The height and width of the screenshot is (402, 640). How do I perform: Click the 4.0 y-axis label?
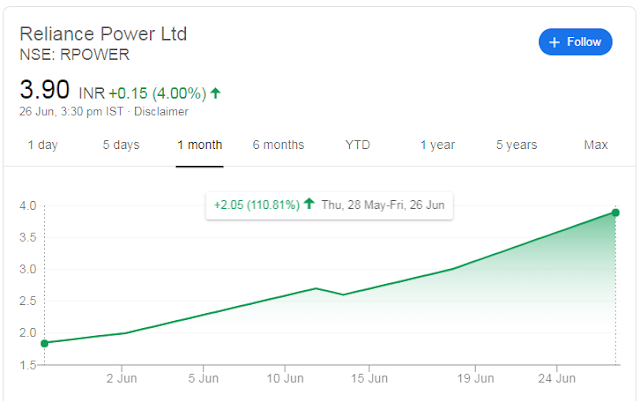coord(28,206)
